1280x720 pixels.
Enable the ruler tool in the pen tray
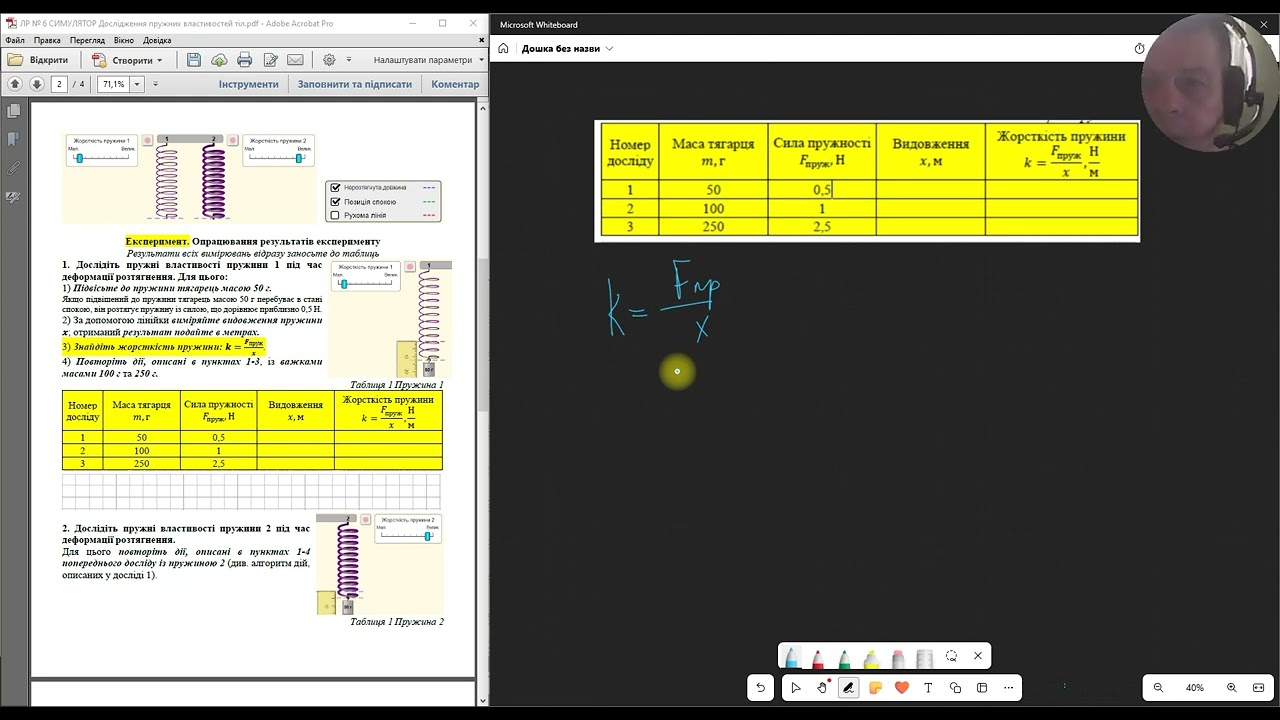pyautogui.click(x=924, y=658)
